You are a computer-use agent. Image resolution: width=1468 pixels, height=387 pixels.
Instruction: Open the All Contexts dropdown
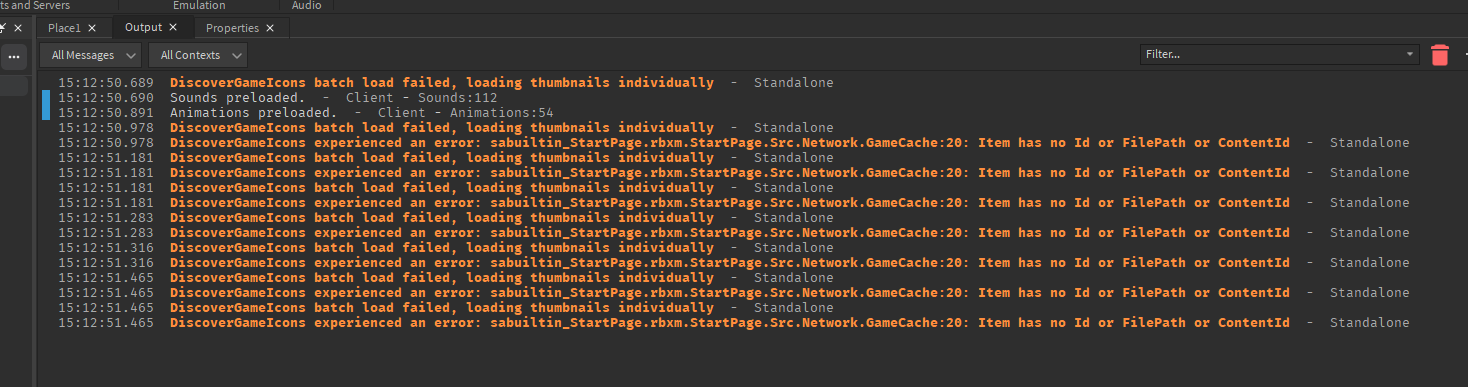198,55
